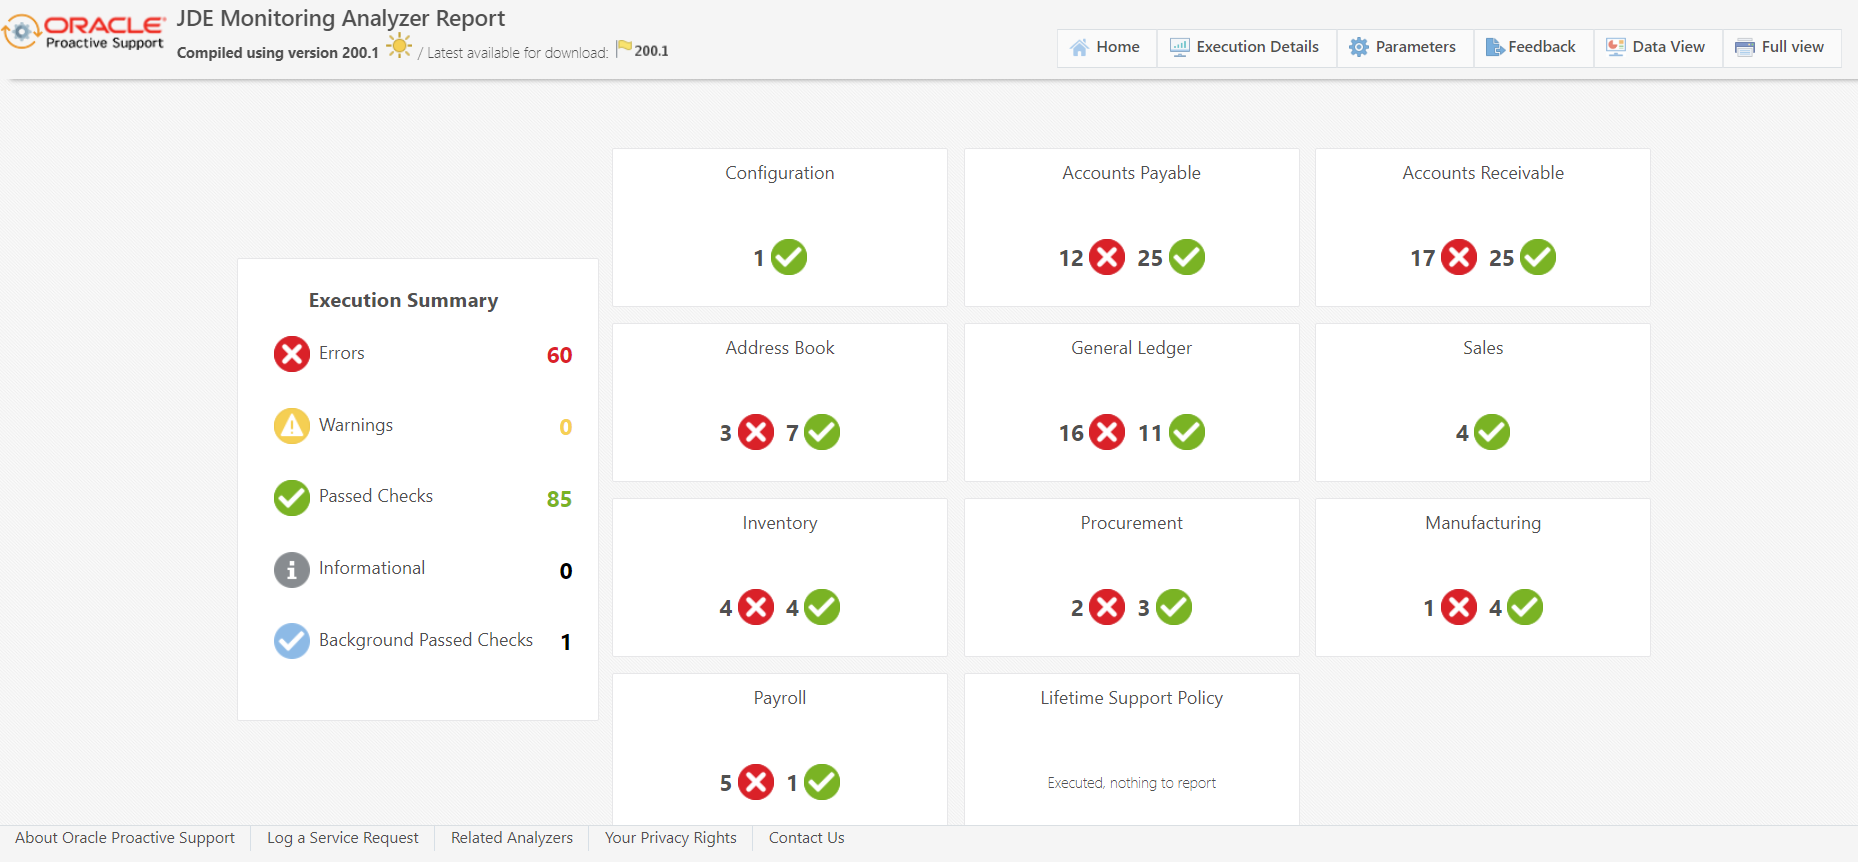Click the red Errors icon in Execution Summary

[x=292, y=353]
